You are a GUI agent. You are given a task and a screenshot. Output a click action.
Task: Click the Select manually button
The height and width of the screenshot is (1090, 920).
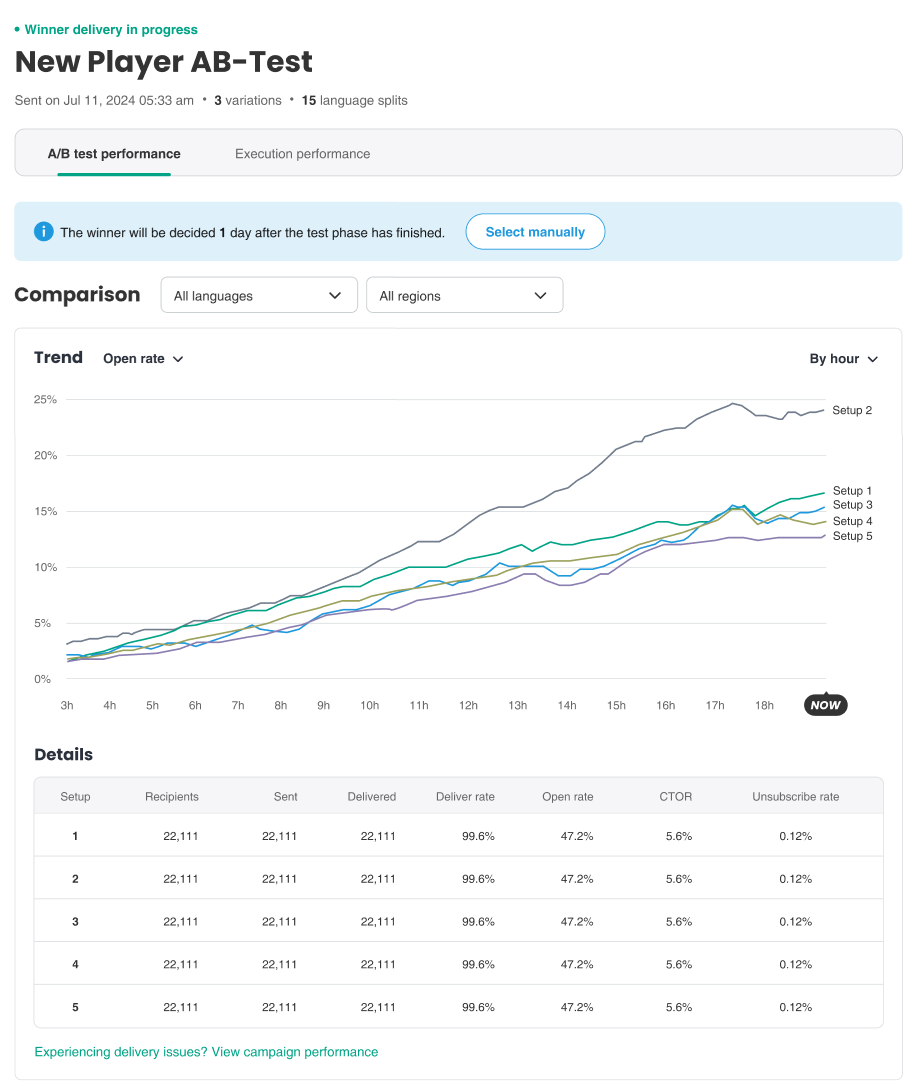535,232
